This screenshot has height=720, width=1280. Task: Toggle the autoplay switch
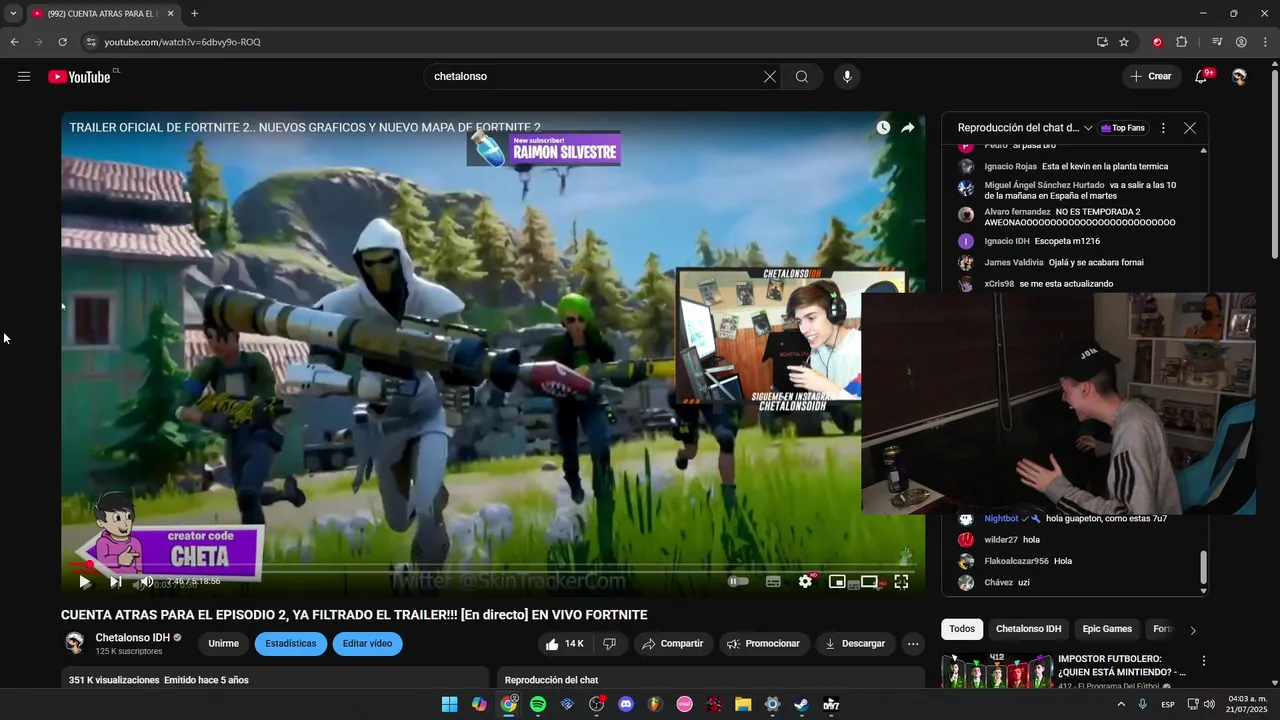pyautogui.click(x=738, y=581)
